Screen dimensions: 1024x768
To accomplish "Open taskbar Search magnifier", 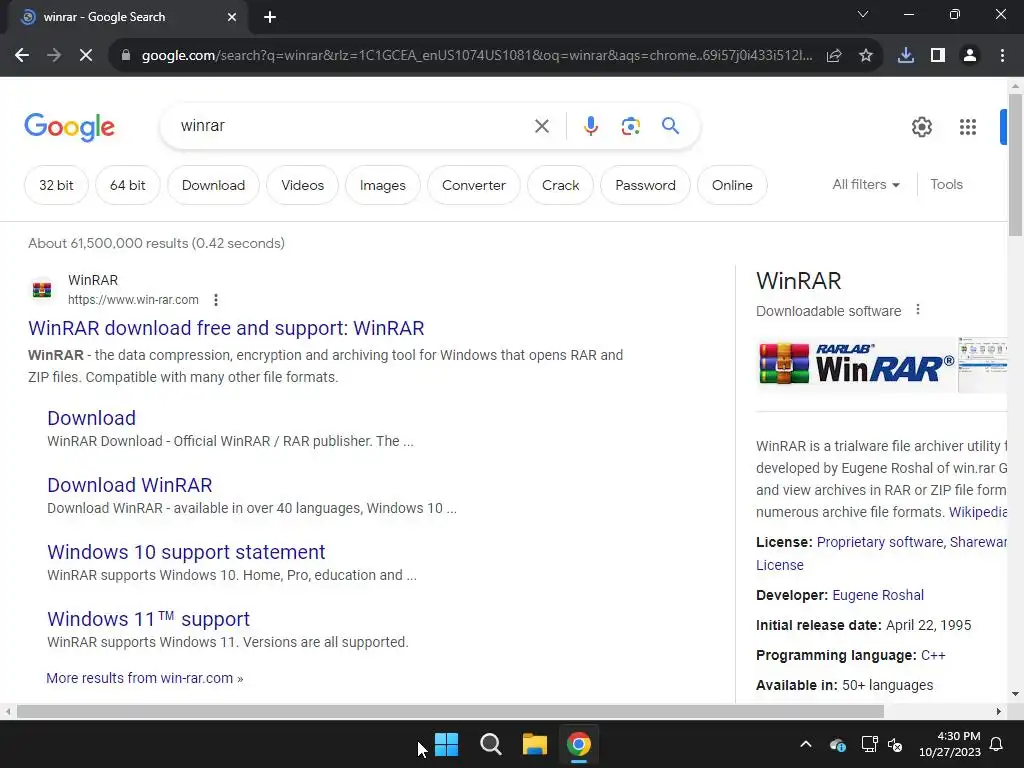I will (x=490, y=744).
